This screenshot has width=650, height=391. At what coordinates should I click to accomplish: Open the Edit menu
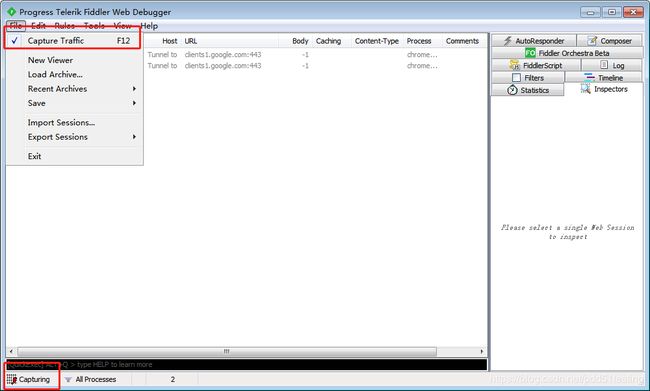coord(39,26)
